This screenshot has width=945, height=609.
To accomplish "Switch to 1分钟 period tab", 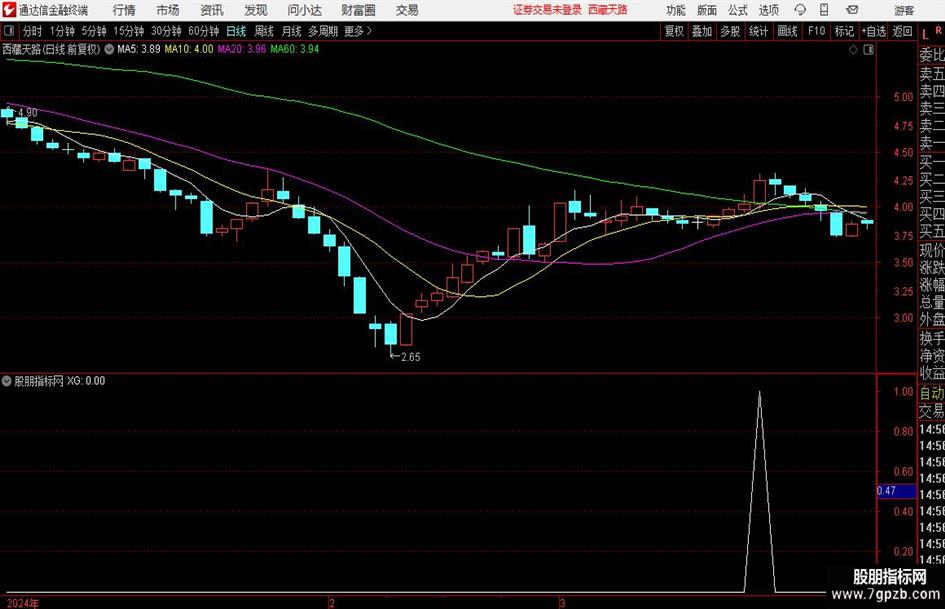I will point(62,31).
